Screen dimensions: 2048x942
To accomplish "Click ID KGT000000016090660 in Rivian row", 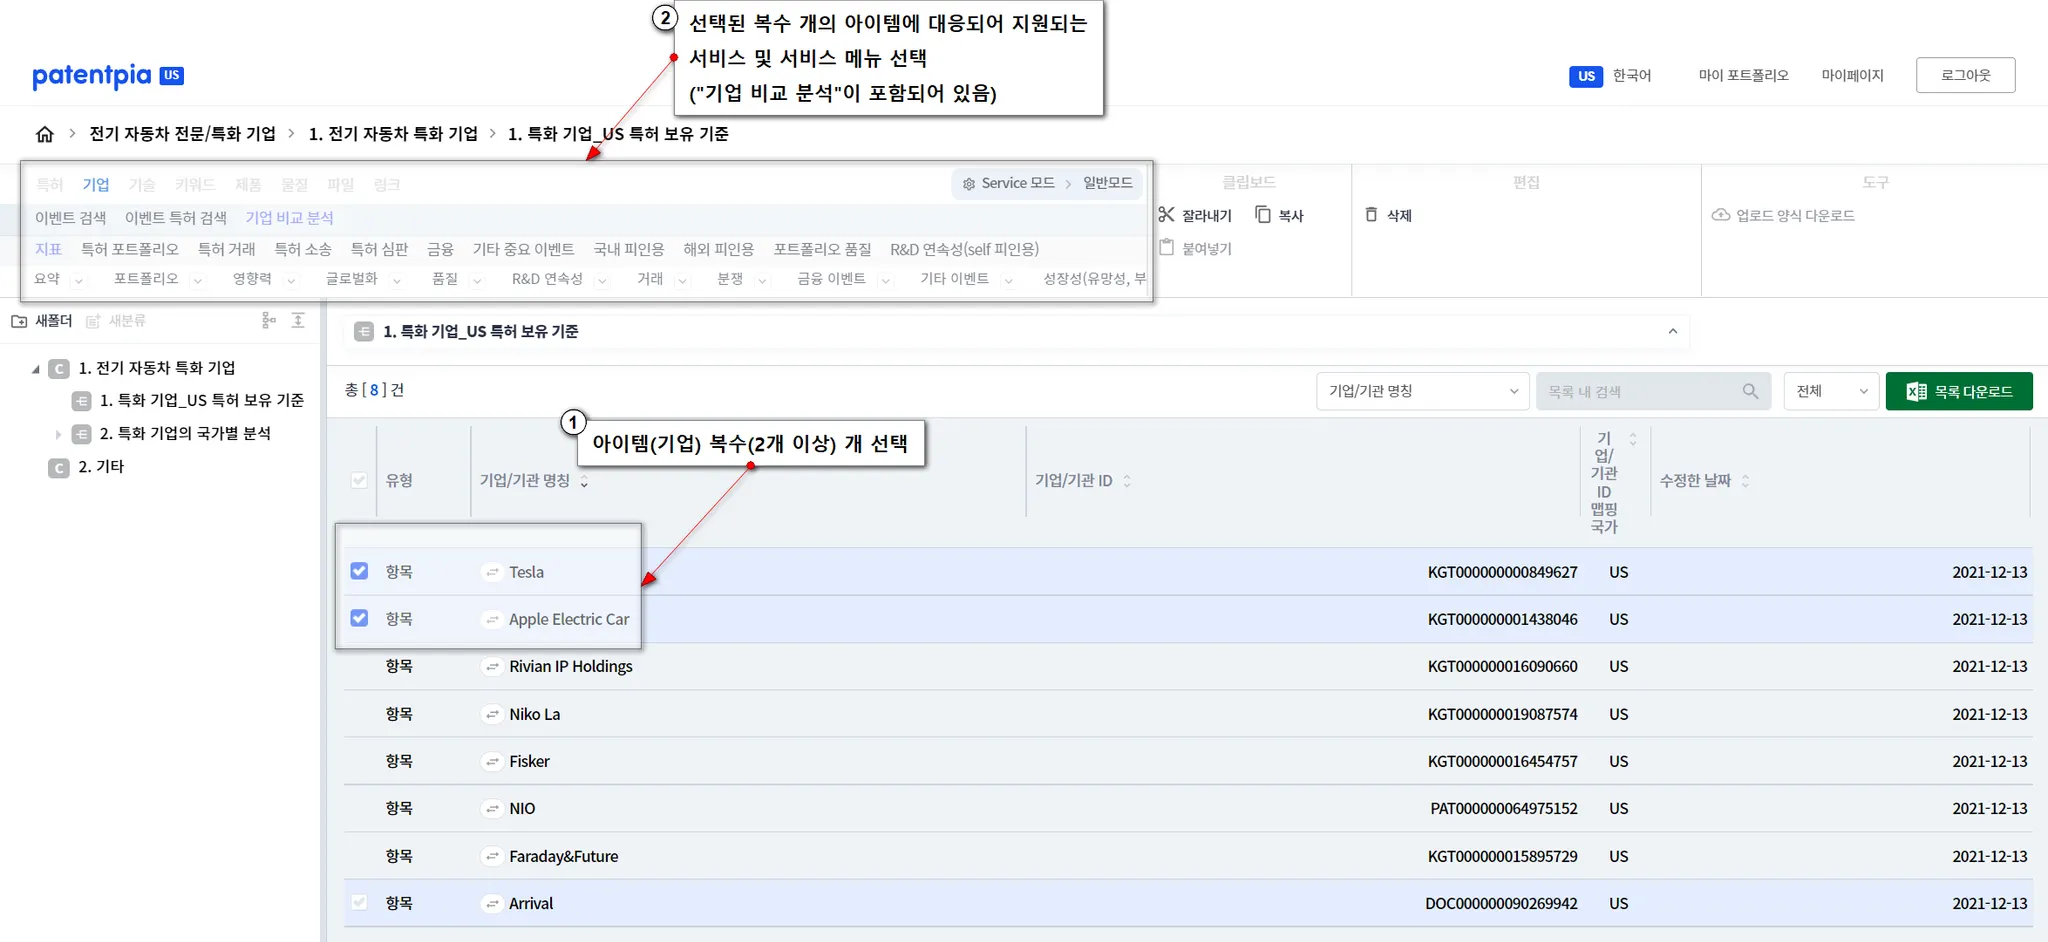I will (1502, 667).
